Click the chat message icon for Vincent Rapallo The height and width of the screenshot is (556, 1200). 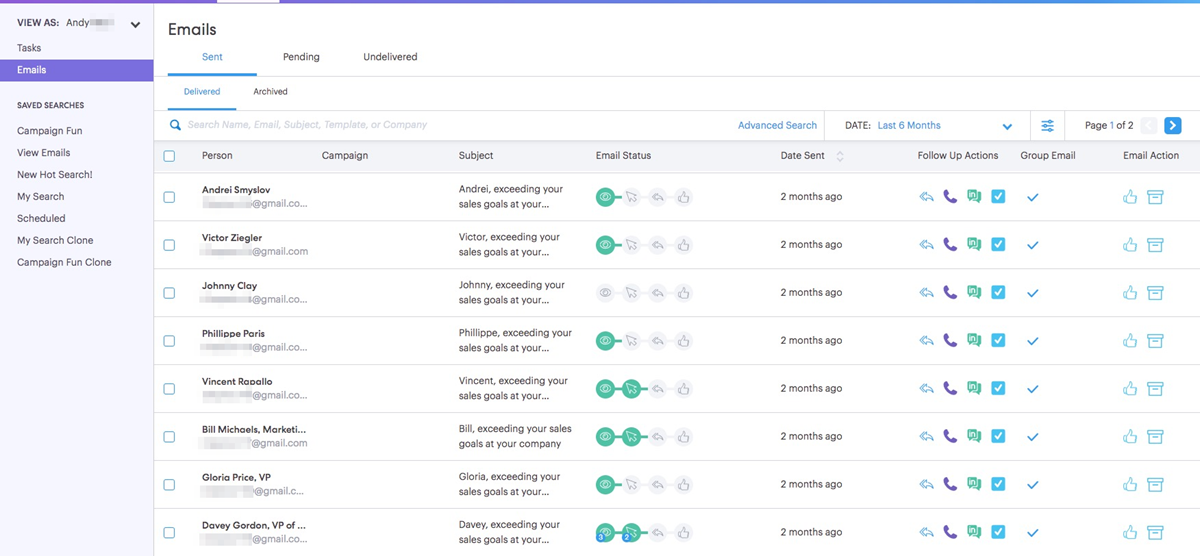974,389
